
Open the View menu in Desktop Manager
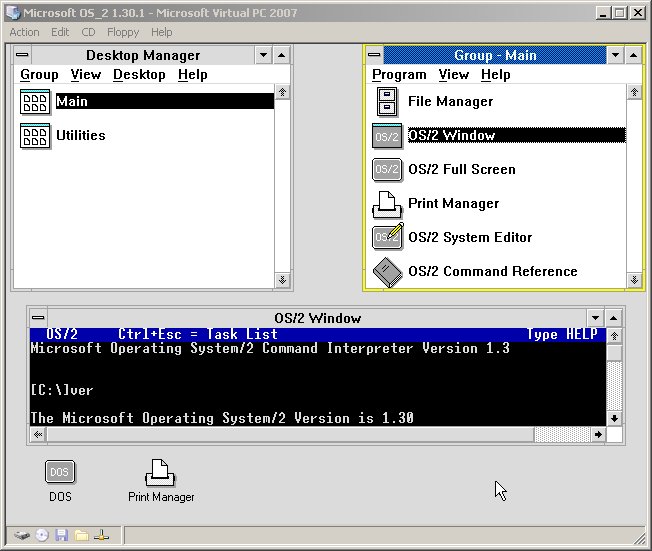coord(86,75)
